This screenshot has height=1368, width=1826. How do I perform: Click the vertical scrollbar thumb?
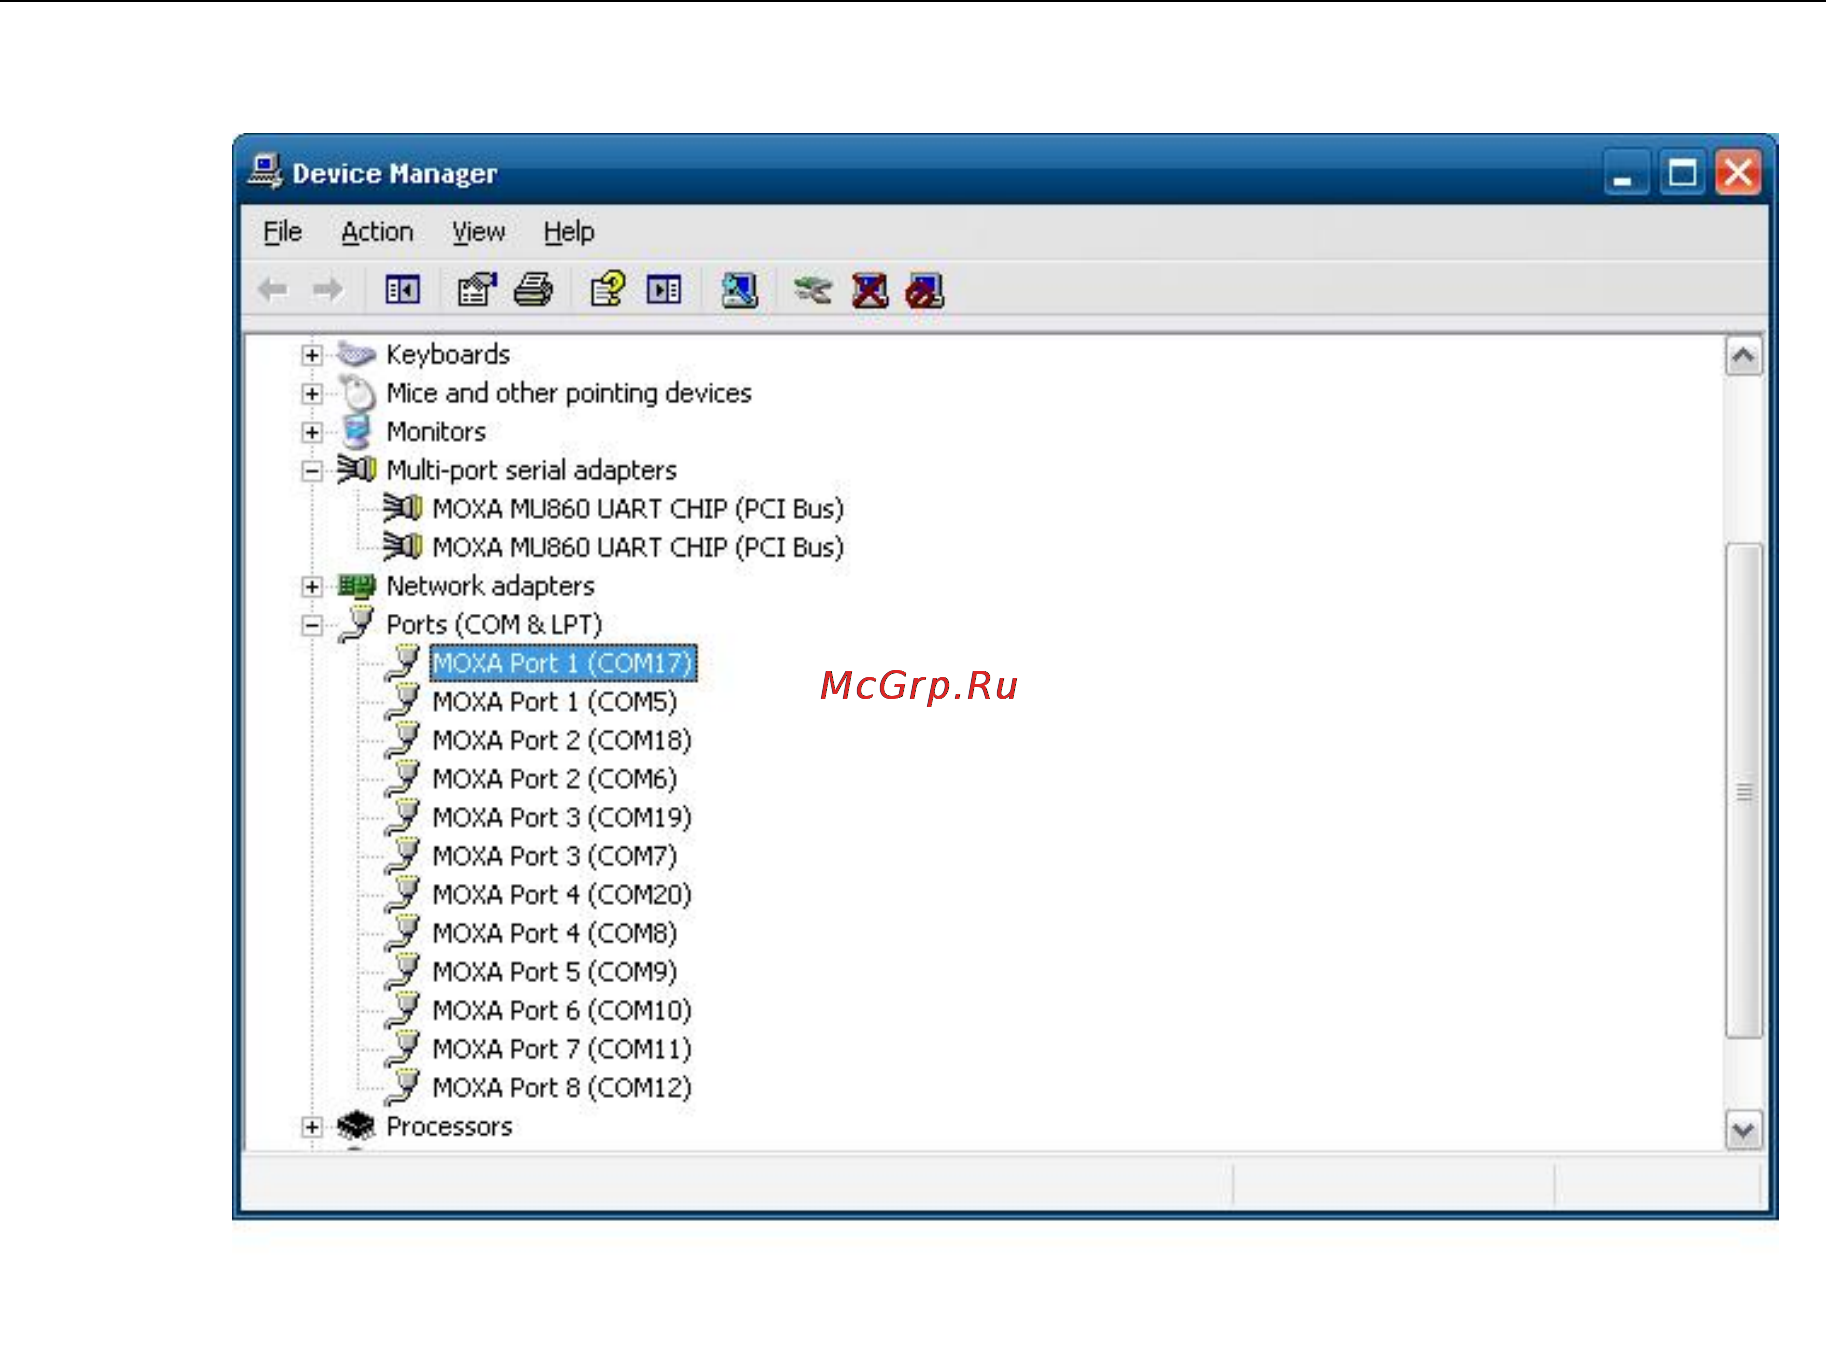coord(1744,791)
